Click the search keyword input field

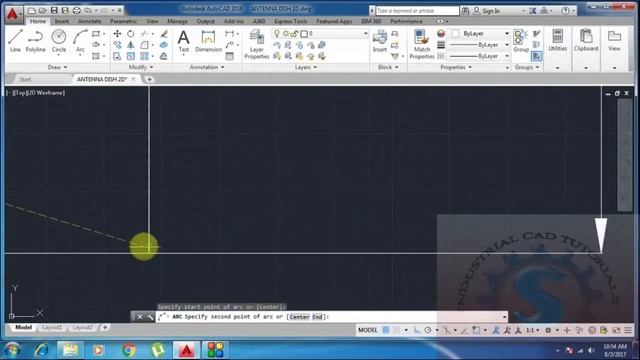click(x=417, y=11)
